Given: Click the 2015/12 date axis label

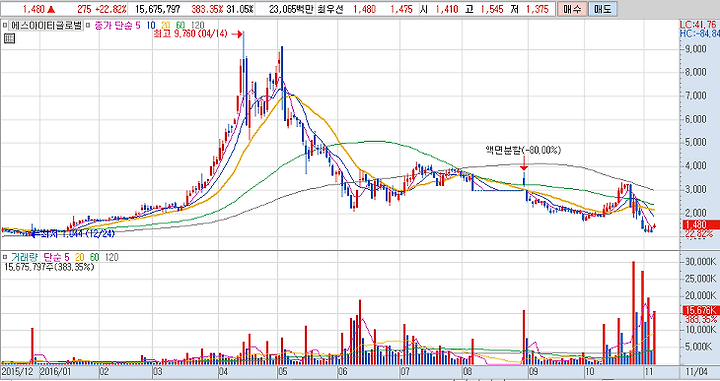Looking at the screenshot, I should coord(17,371).
